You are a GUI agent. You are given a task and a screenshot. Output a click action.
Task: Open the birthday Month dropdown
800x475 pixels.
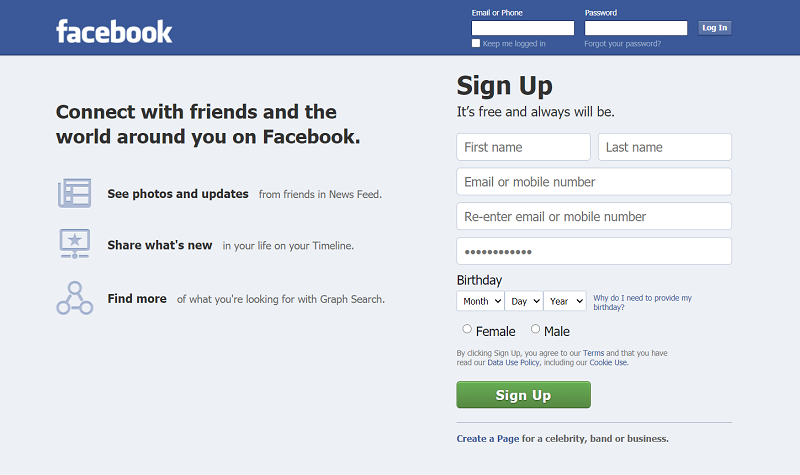click(x=480, y=301)
